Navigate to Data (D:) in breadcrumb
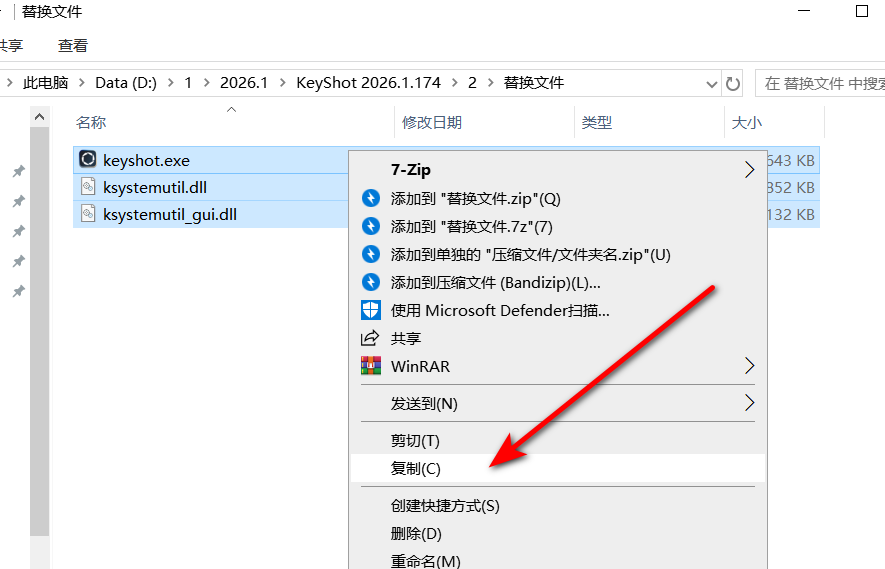Viewport: 885px width, 569px height. [x=126, y=83]
